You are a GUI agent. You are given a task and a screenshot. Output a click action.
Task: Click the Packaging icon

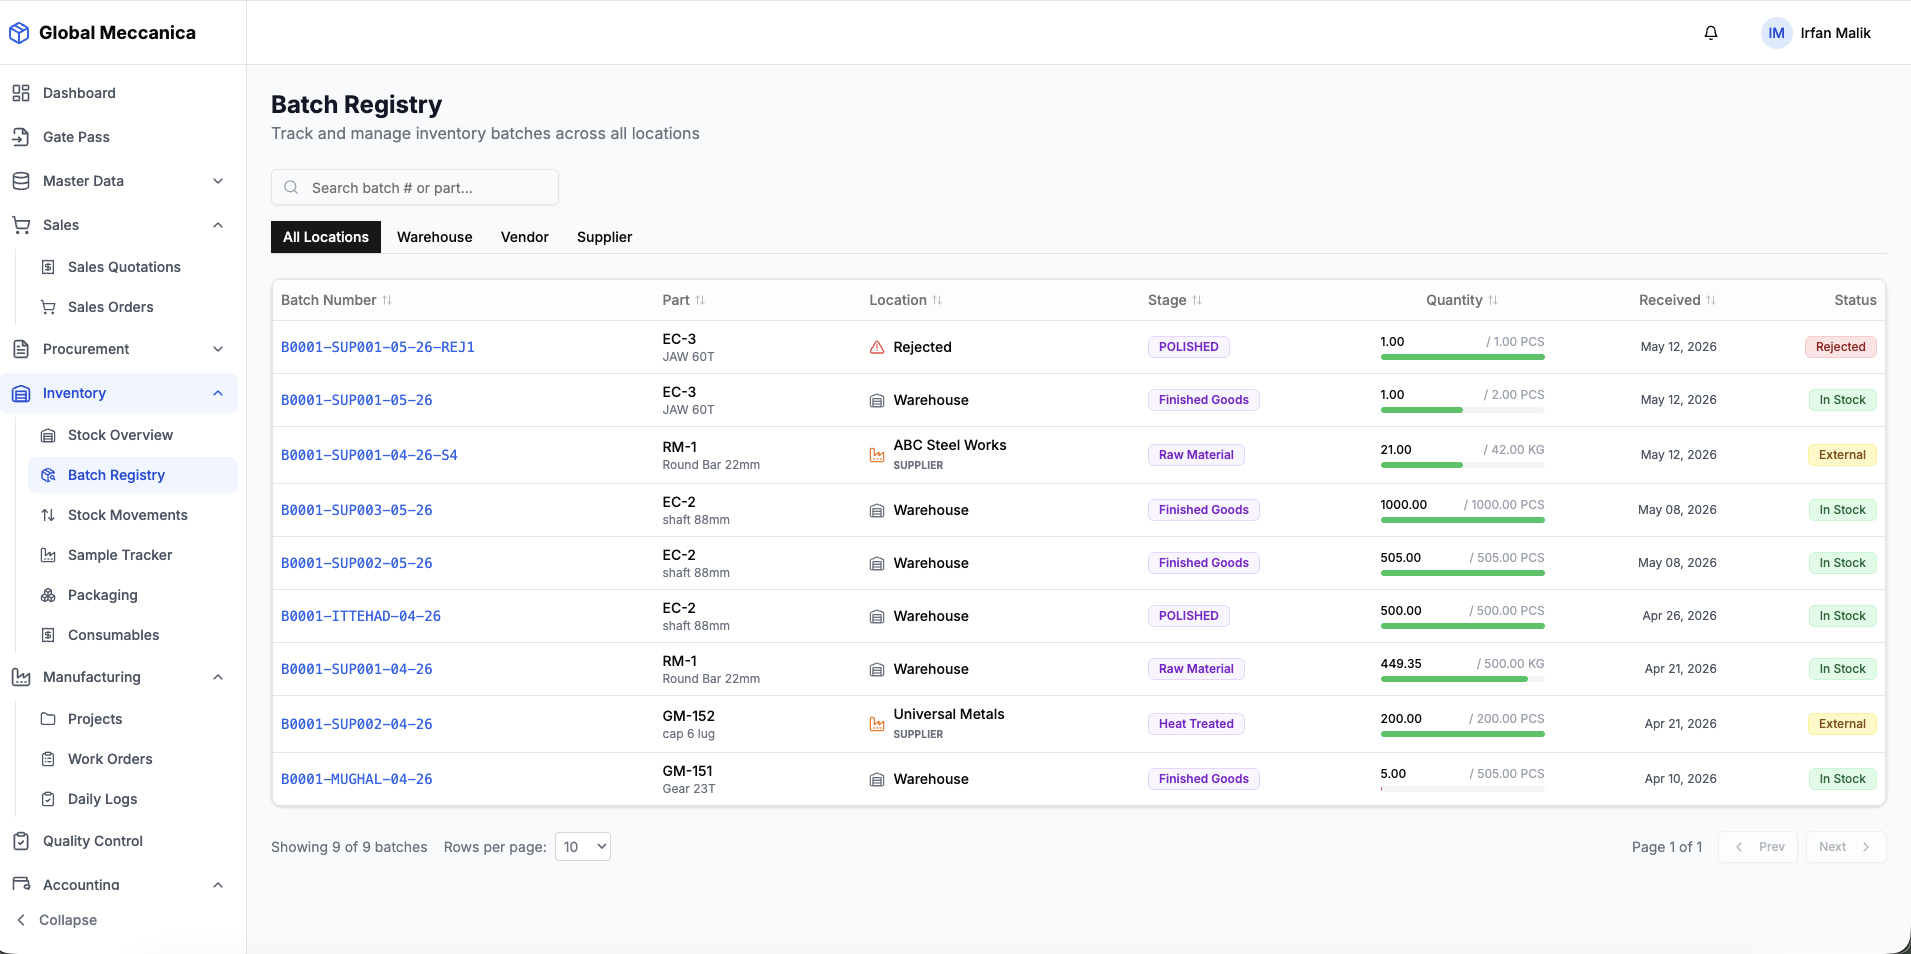(x=48, y=595)
